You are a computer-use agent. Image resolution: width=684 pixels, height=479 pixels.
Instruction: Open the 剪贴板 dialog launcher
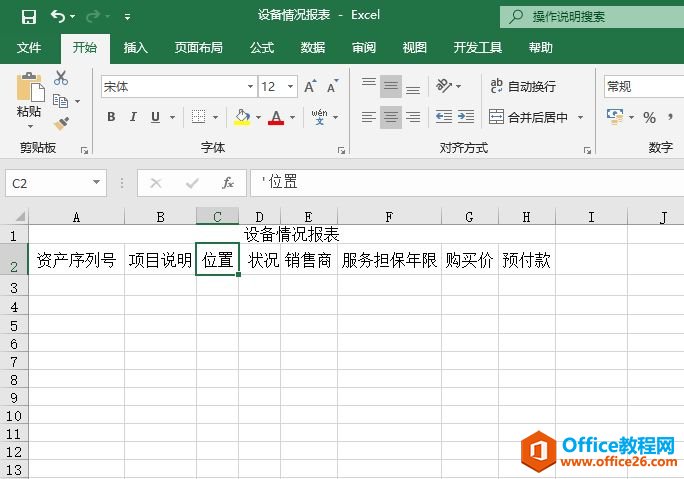click(85, 151)
